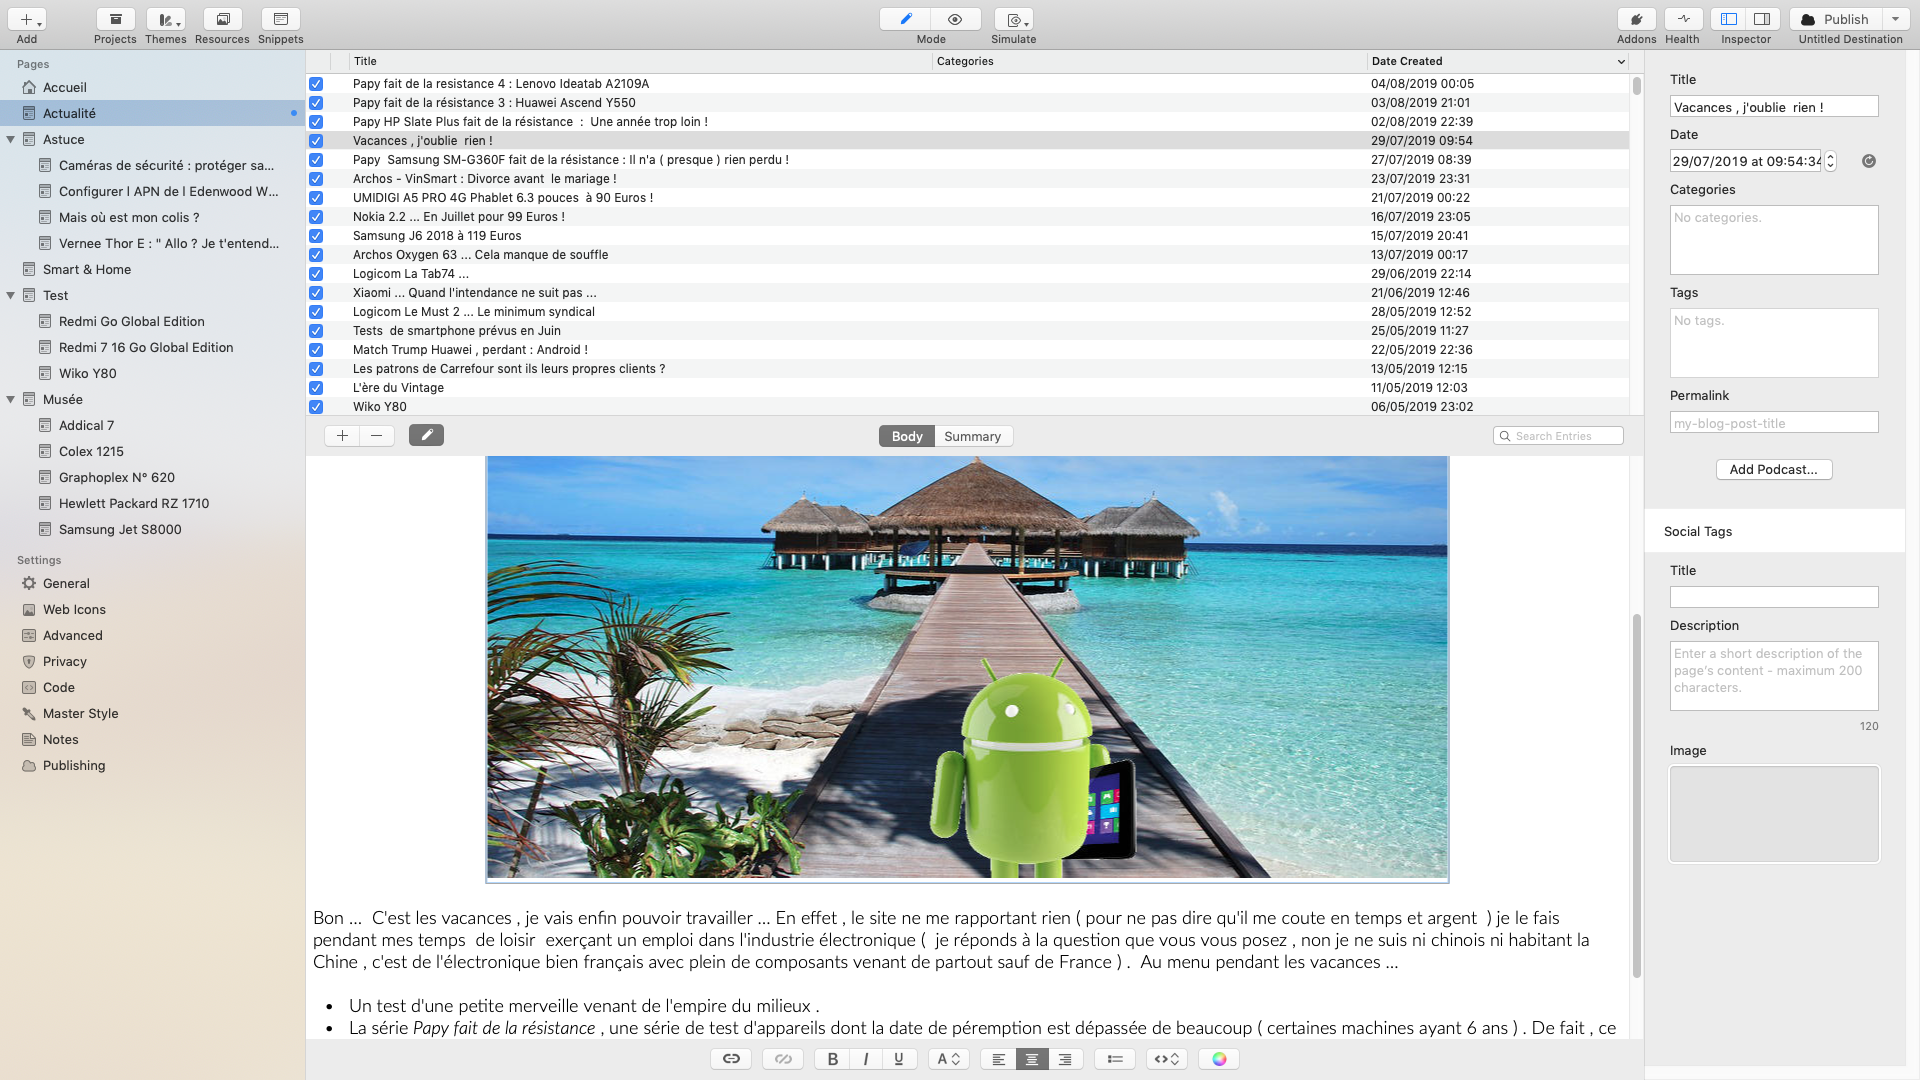
Task: Uncheck the Vacances, j'oublie rien entry checkbox
Action: coord(316,141)
